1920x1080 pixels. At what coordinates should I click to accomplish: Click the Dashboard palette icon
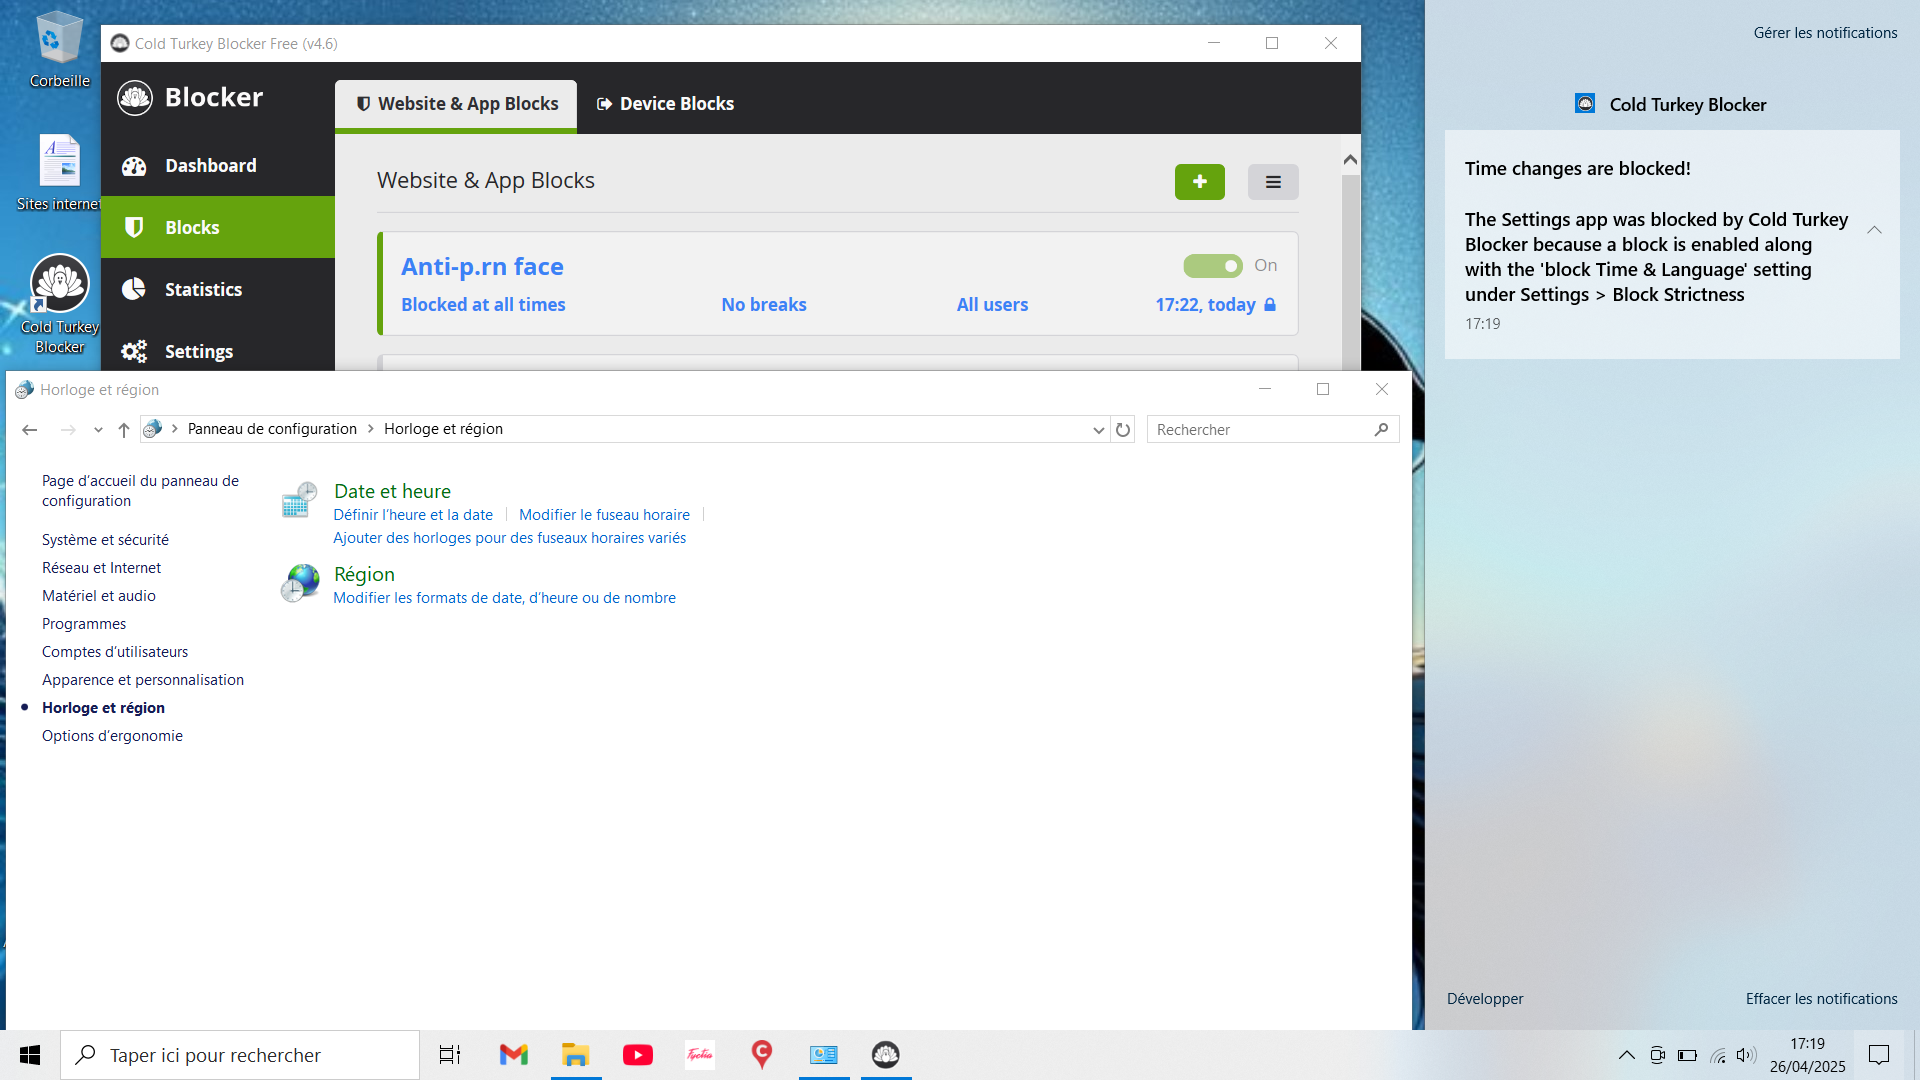134,166
